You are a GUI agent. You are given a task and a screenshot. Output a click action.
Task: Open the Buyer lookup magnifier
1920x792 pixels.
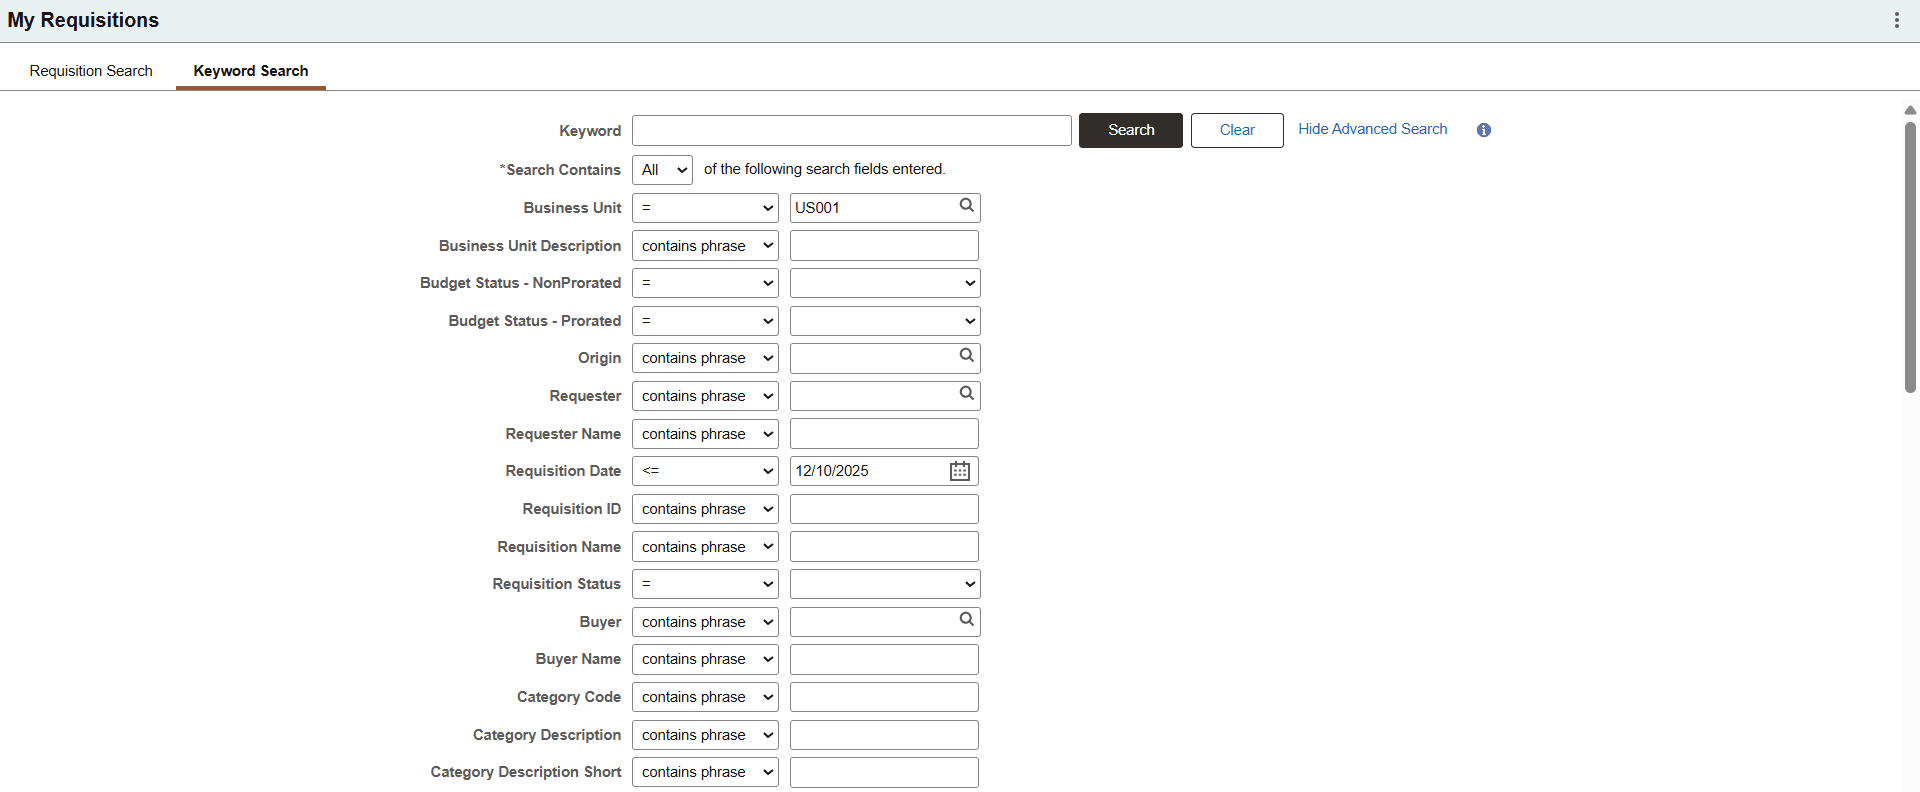click(x=966, y=620)
